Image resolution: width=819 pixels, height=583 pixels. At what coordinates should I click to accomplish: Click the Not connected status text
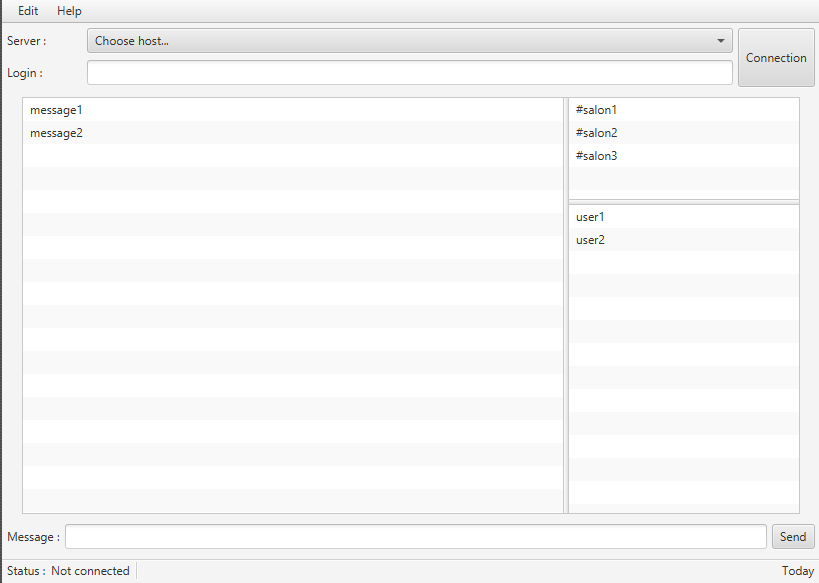tap(90, 571)
